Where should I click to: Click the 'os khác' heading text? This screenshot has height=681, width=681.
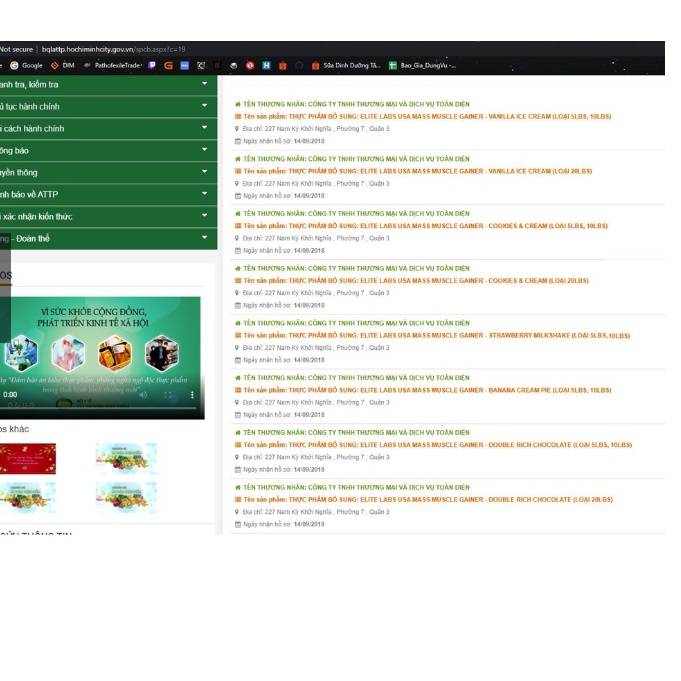tap(14, 429)
